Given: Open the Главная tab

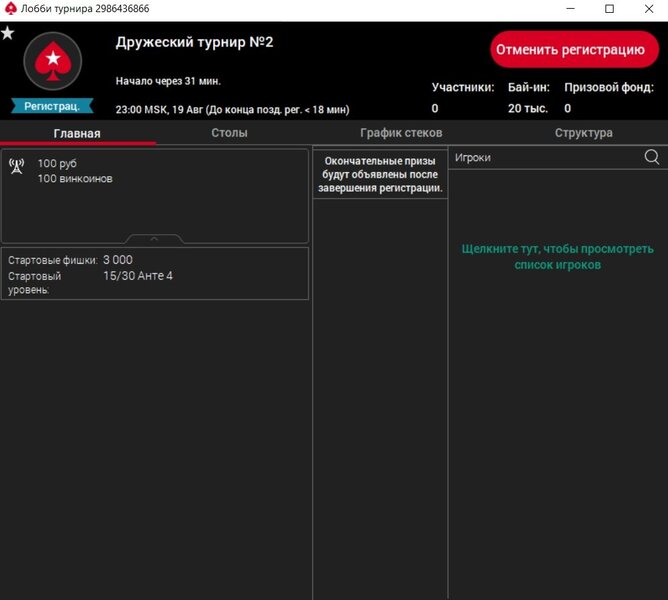Looking at the screenshot, I should pos(77,133).
